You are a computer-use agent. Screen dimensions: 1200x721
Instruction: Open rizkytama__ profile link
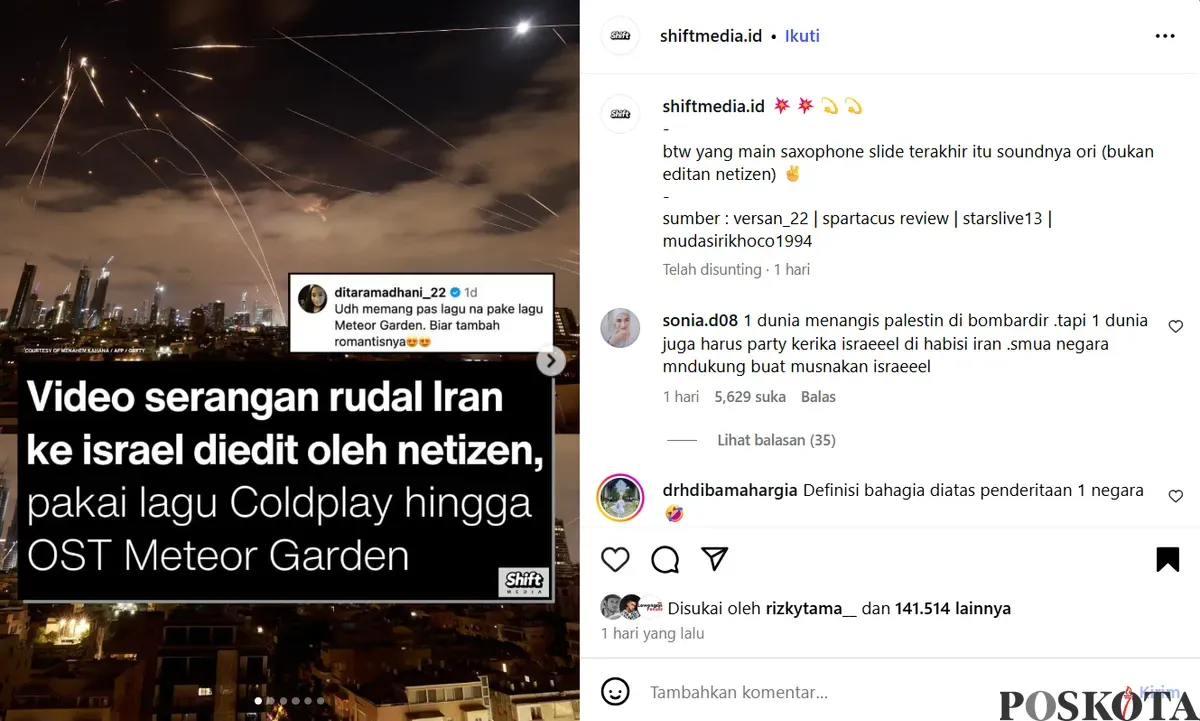pyautogui.click(x=811, y=608)
